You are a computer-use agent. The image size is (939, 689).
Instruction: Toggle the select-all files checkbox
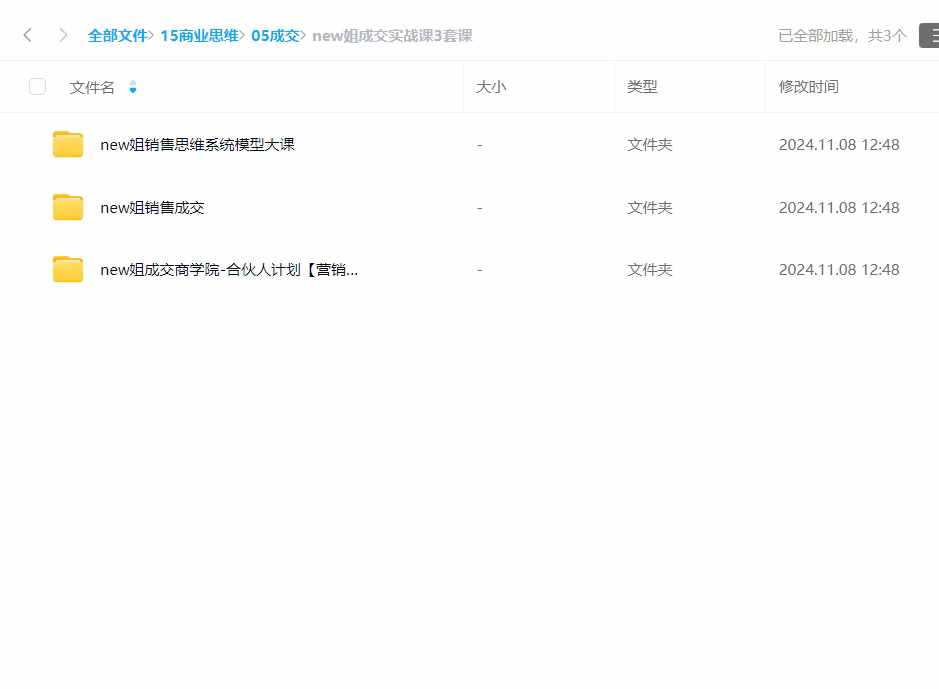pos(37,87)
